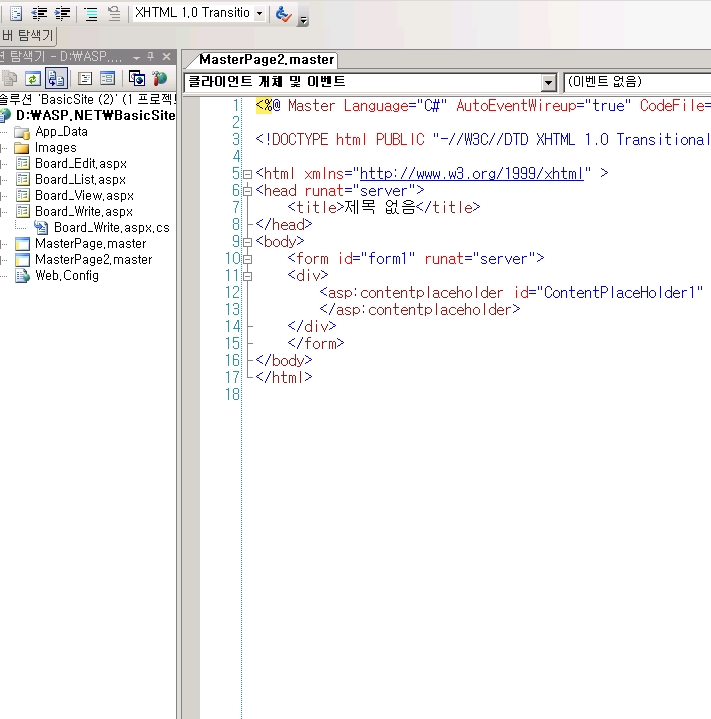The height and width of the screenshot is (719, 711).
Task: Comment out the selected lines
Action: [91, 14]
